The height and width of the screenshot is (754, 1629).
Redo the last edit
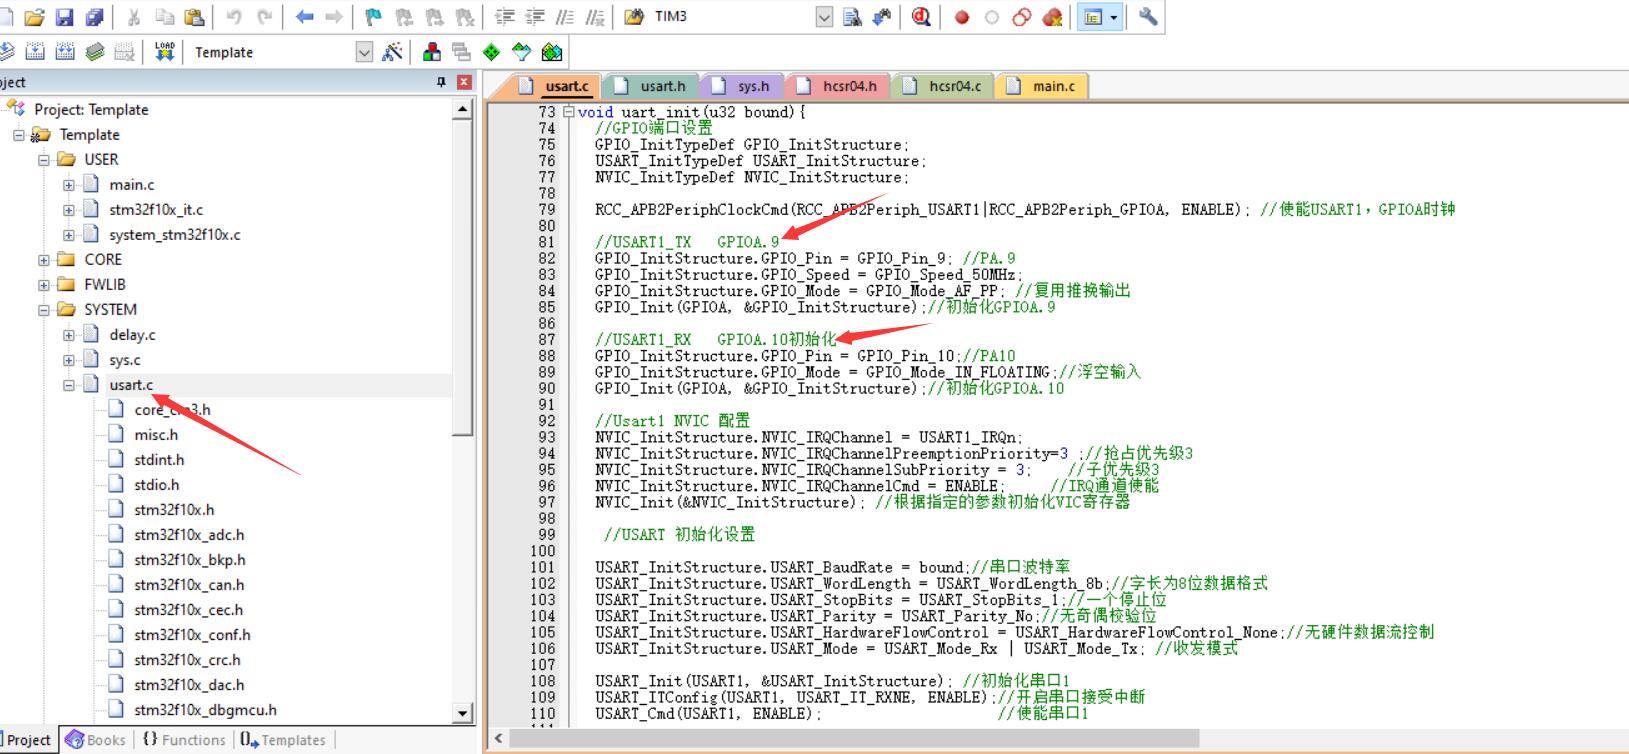coord(265,17)
